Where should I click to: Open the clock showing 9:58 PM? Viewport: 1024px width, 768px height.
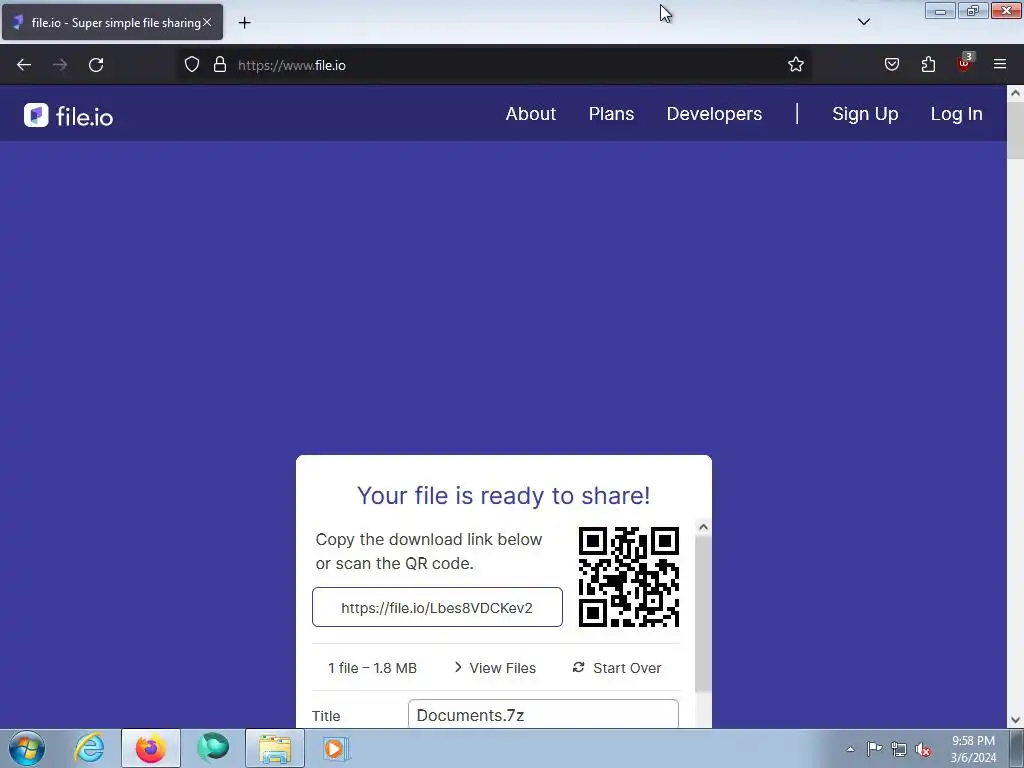tap(973, 749)
